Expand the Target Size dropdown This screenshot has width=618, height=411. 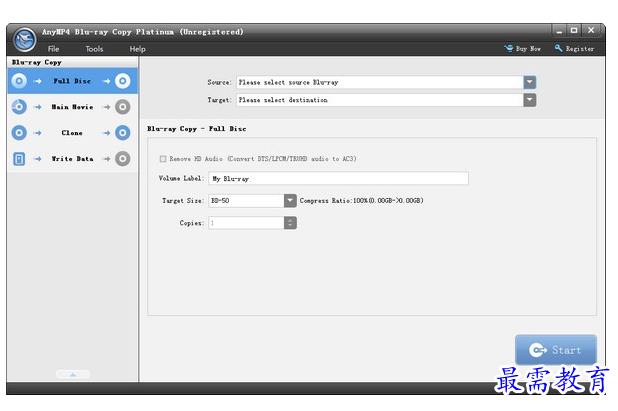[x=290, y=201]
